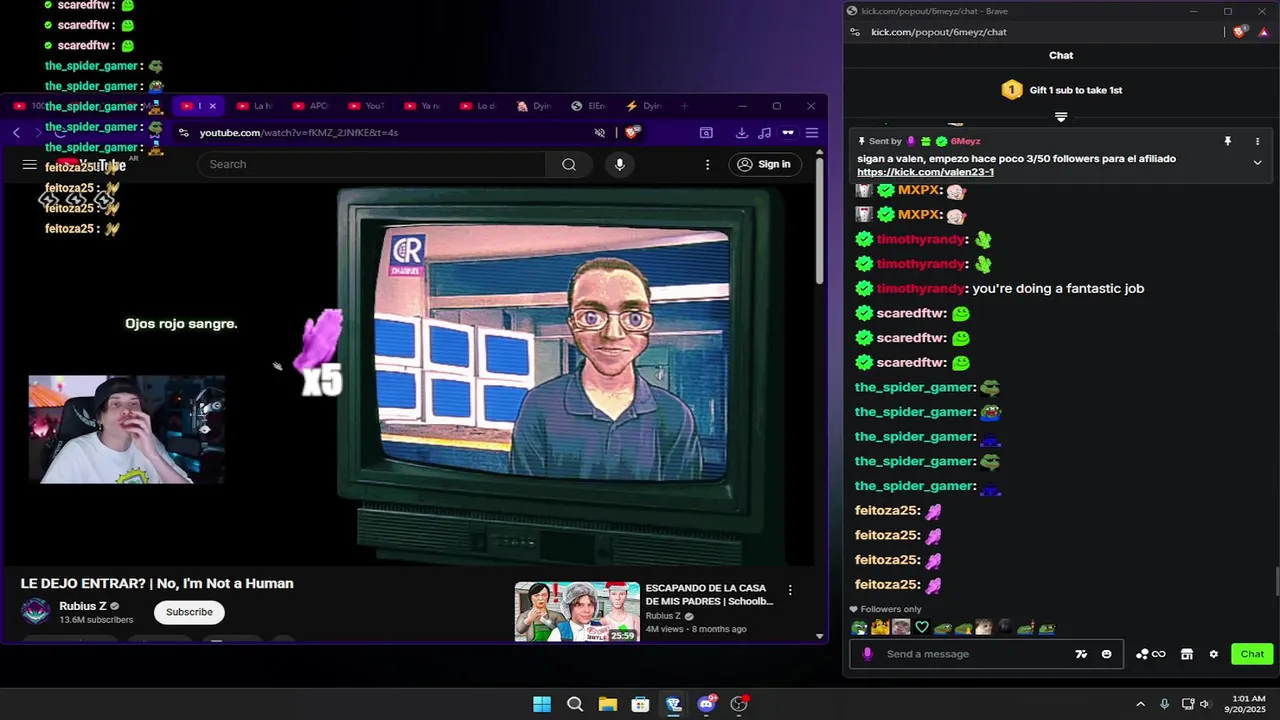Open site settings icon in Kick window
This screenshot has height=720, width=1280.
point(854,32)
